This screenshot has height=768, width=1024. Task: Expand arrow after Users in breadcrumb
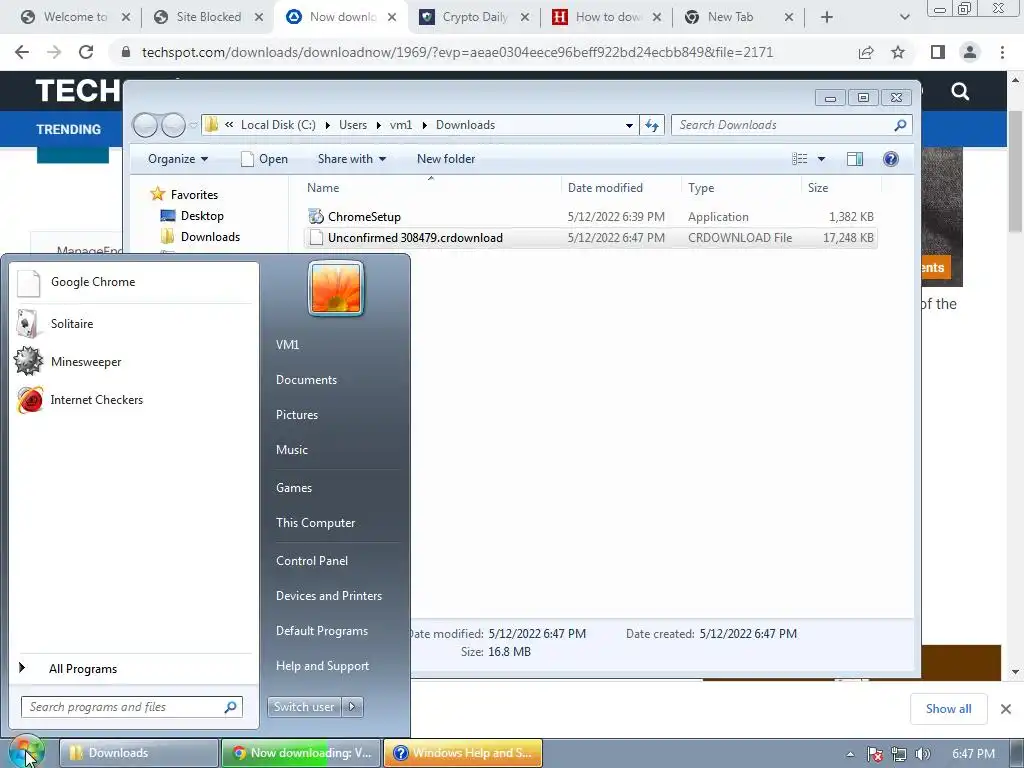[379, 125]
